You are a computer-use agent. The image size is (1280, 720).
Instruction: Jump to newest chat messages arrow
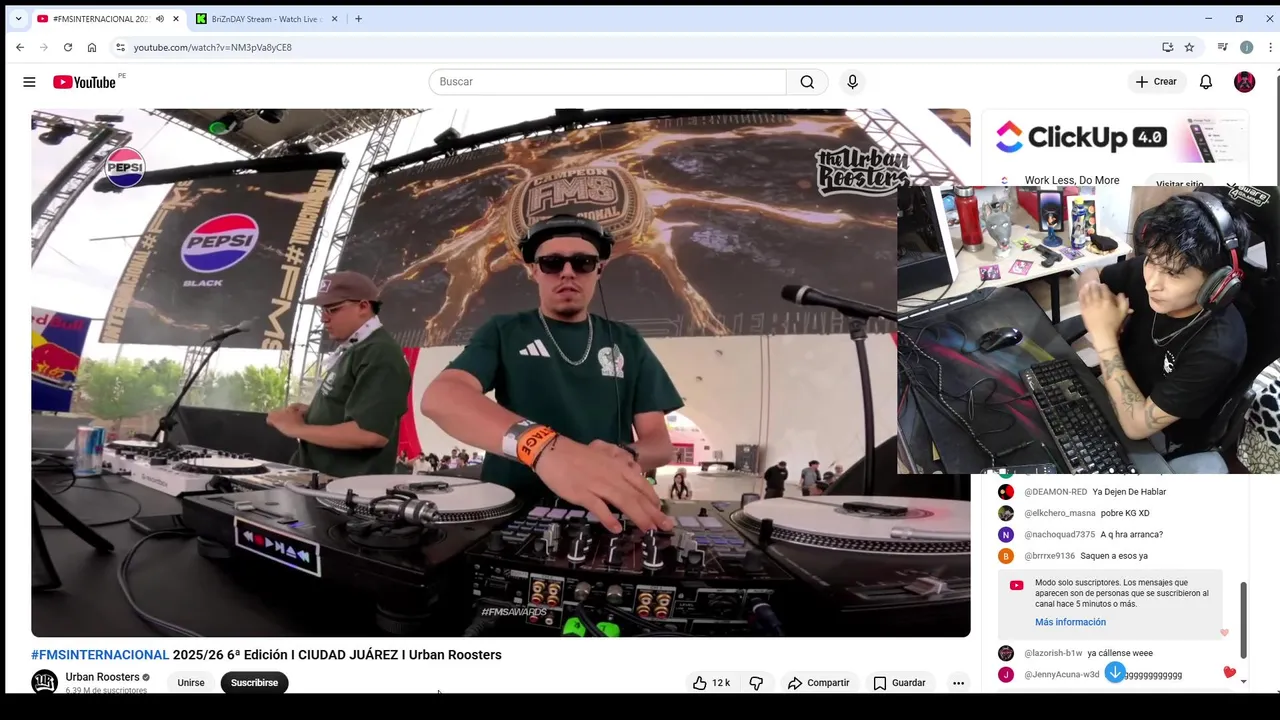coord(1115,673)
